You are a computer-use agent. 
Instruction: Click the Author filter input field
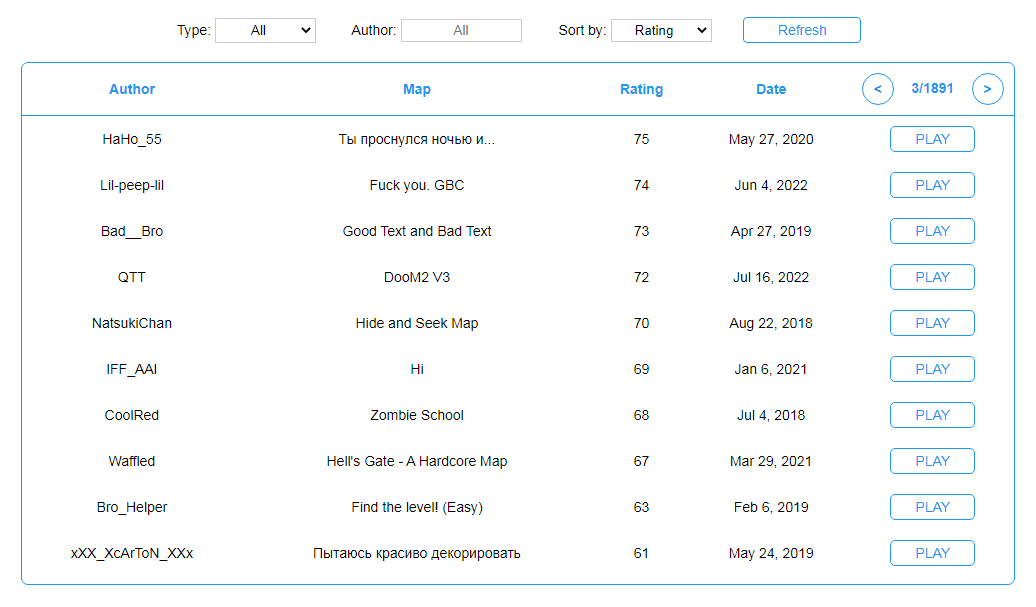461,31
